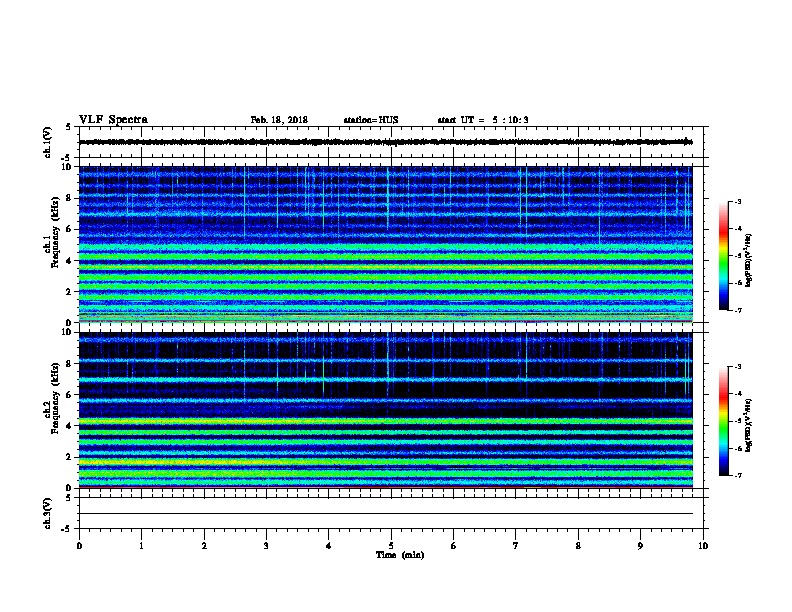
Task: Click the 'station=HUS' label
Action: click(371, 120)
